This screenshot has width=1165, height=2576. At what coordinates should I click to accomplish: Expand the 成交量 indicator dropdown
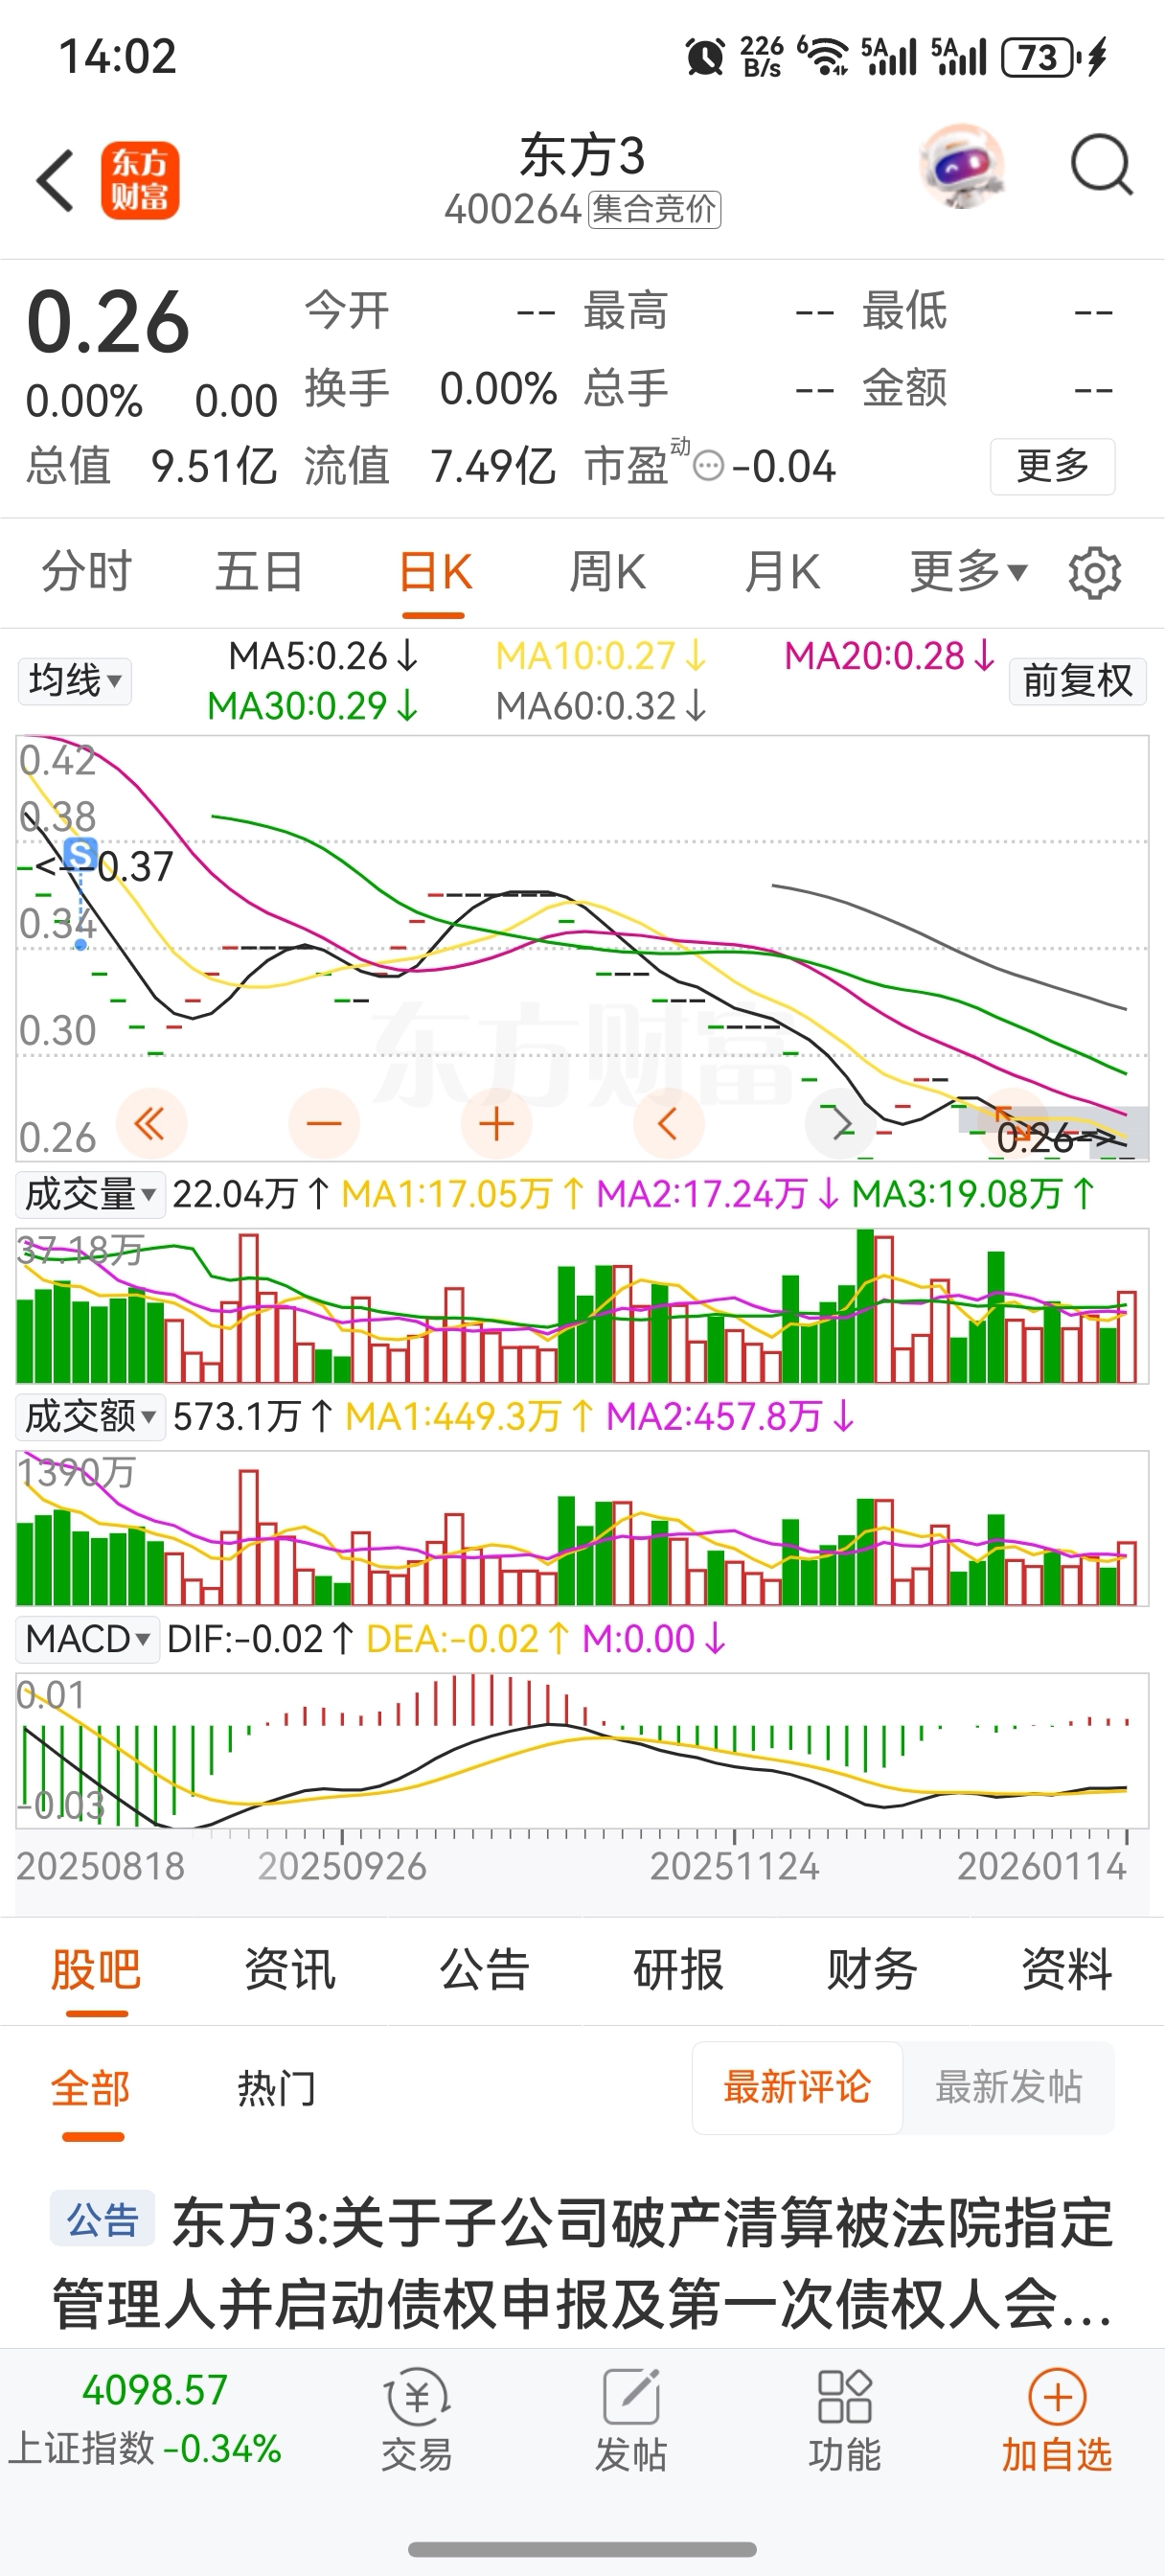(x=90, y=1194)
